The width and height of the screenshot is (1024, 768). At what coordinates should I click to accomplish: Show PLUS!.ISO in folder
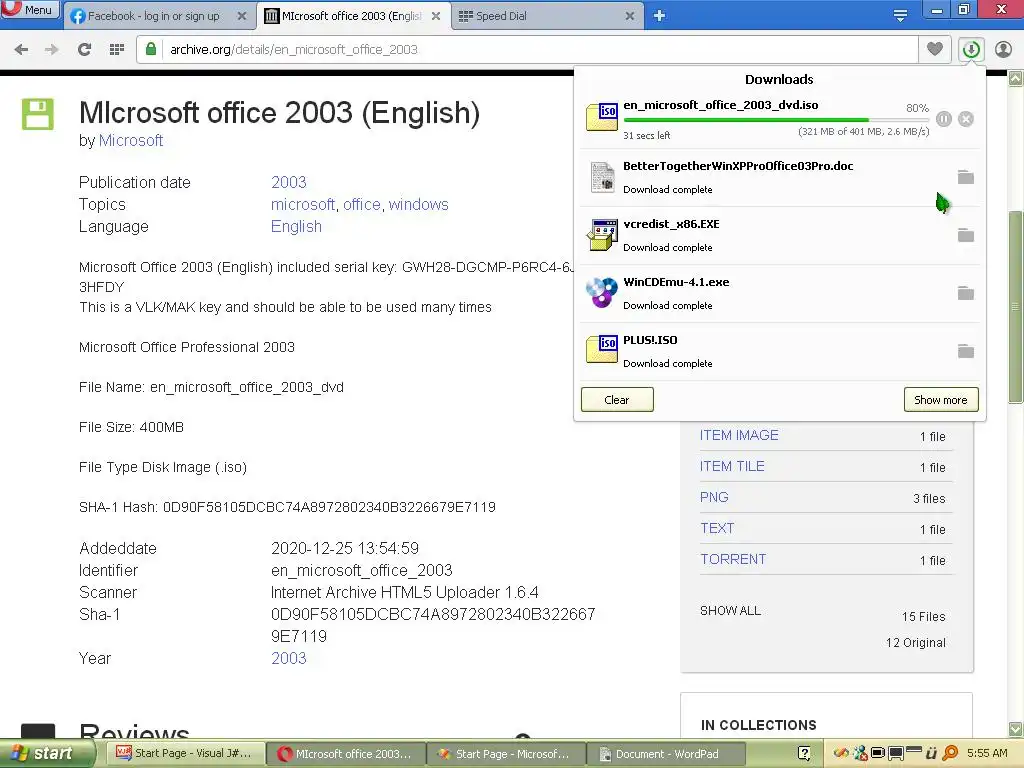[966, 351]
